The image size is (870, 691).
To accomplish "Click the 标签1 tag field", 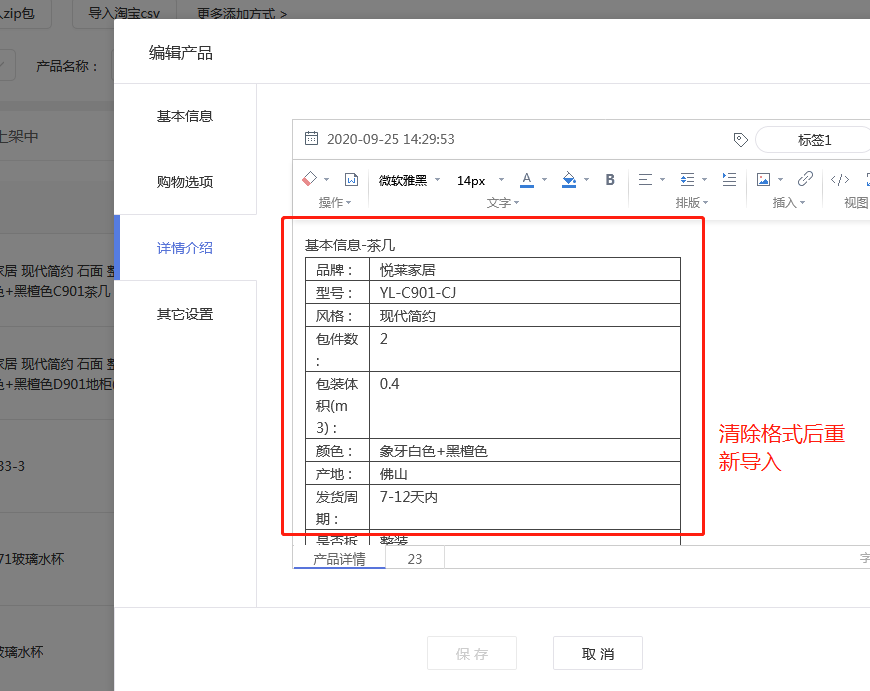I will tap(814, 140).
